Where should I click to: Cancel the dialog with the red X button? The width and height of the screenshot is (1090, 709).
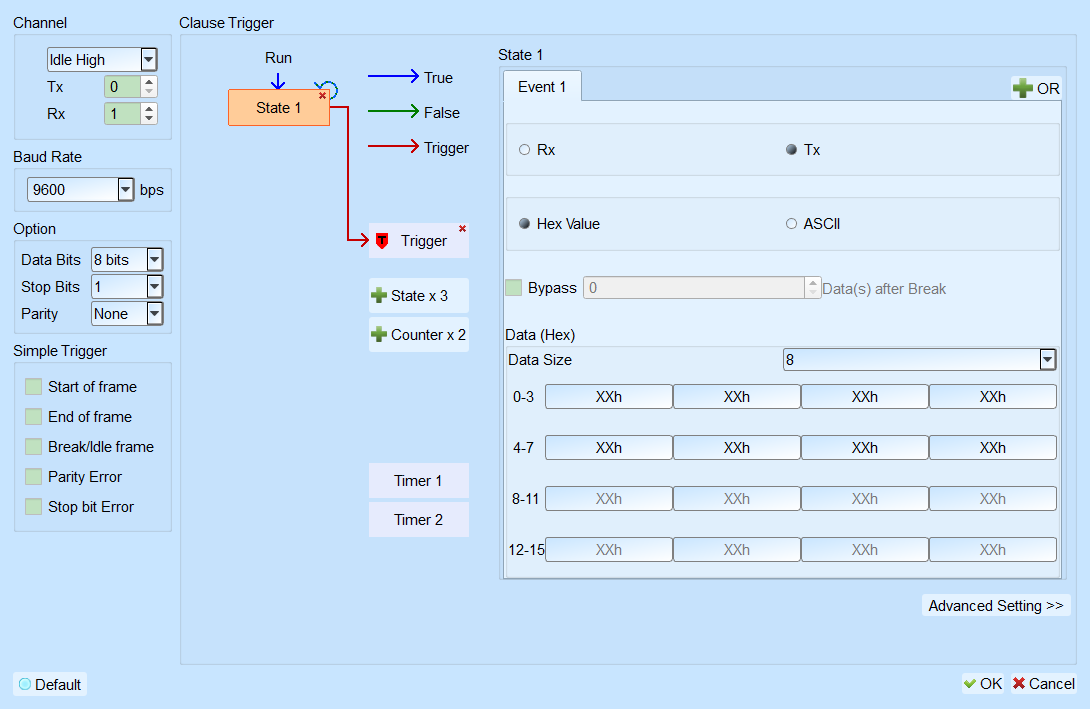tap(1044, 684)
